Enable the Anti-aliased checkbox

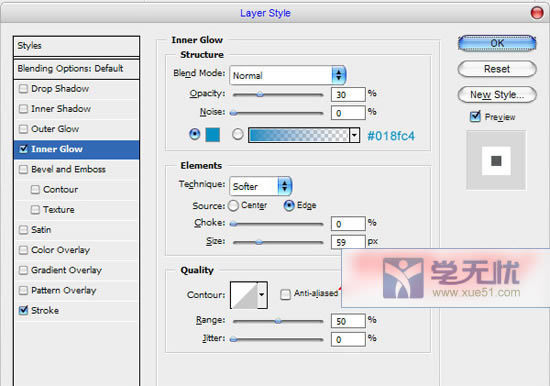pos(285,294)
